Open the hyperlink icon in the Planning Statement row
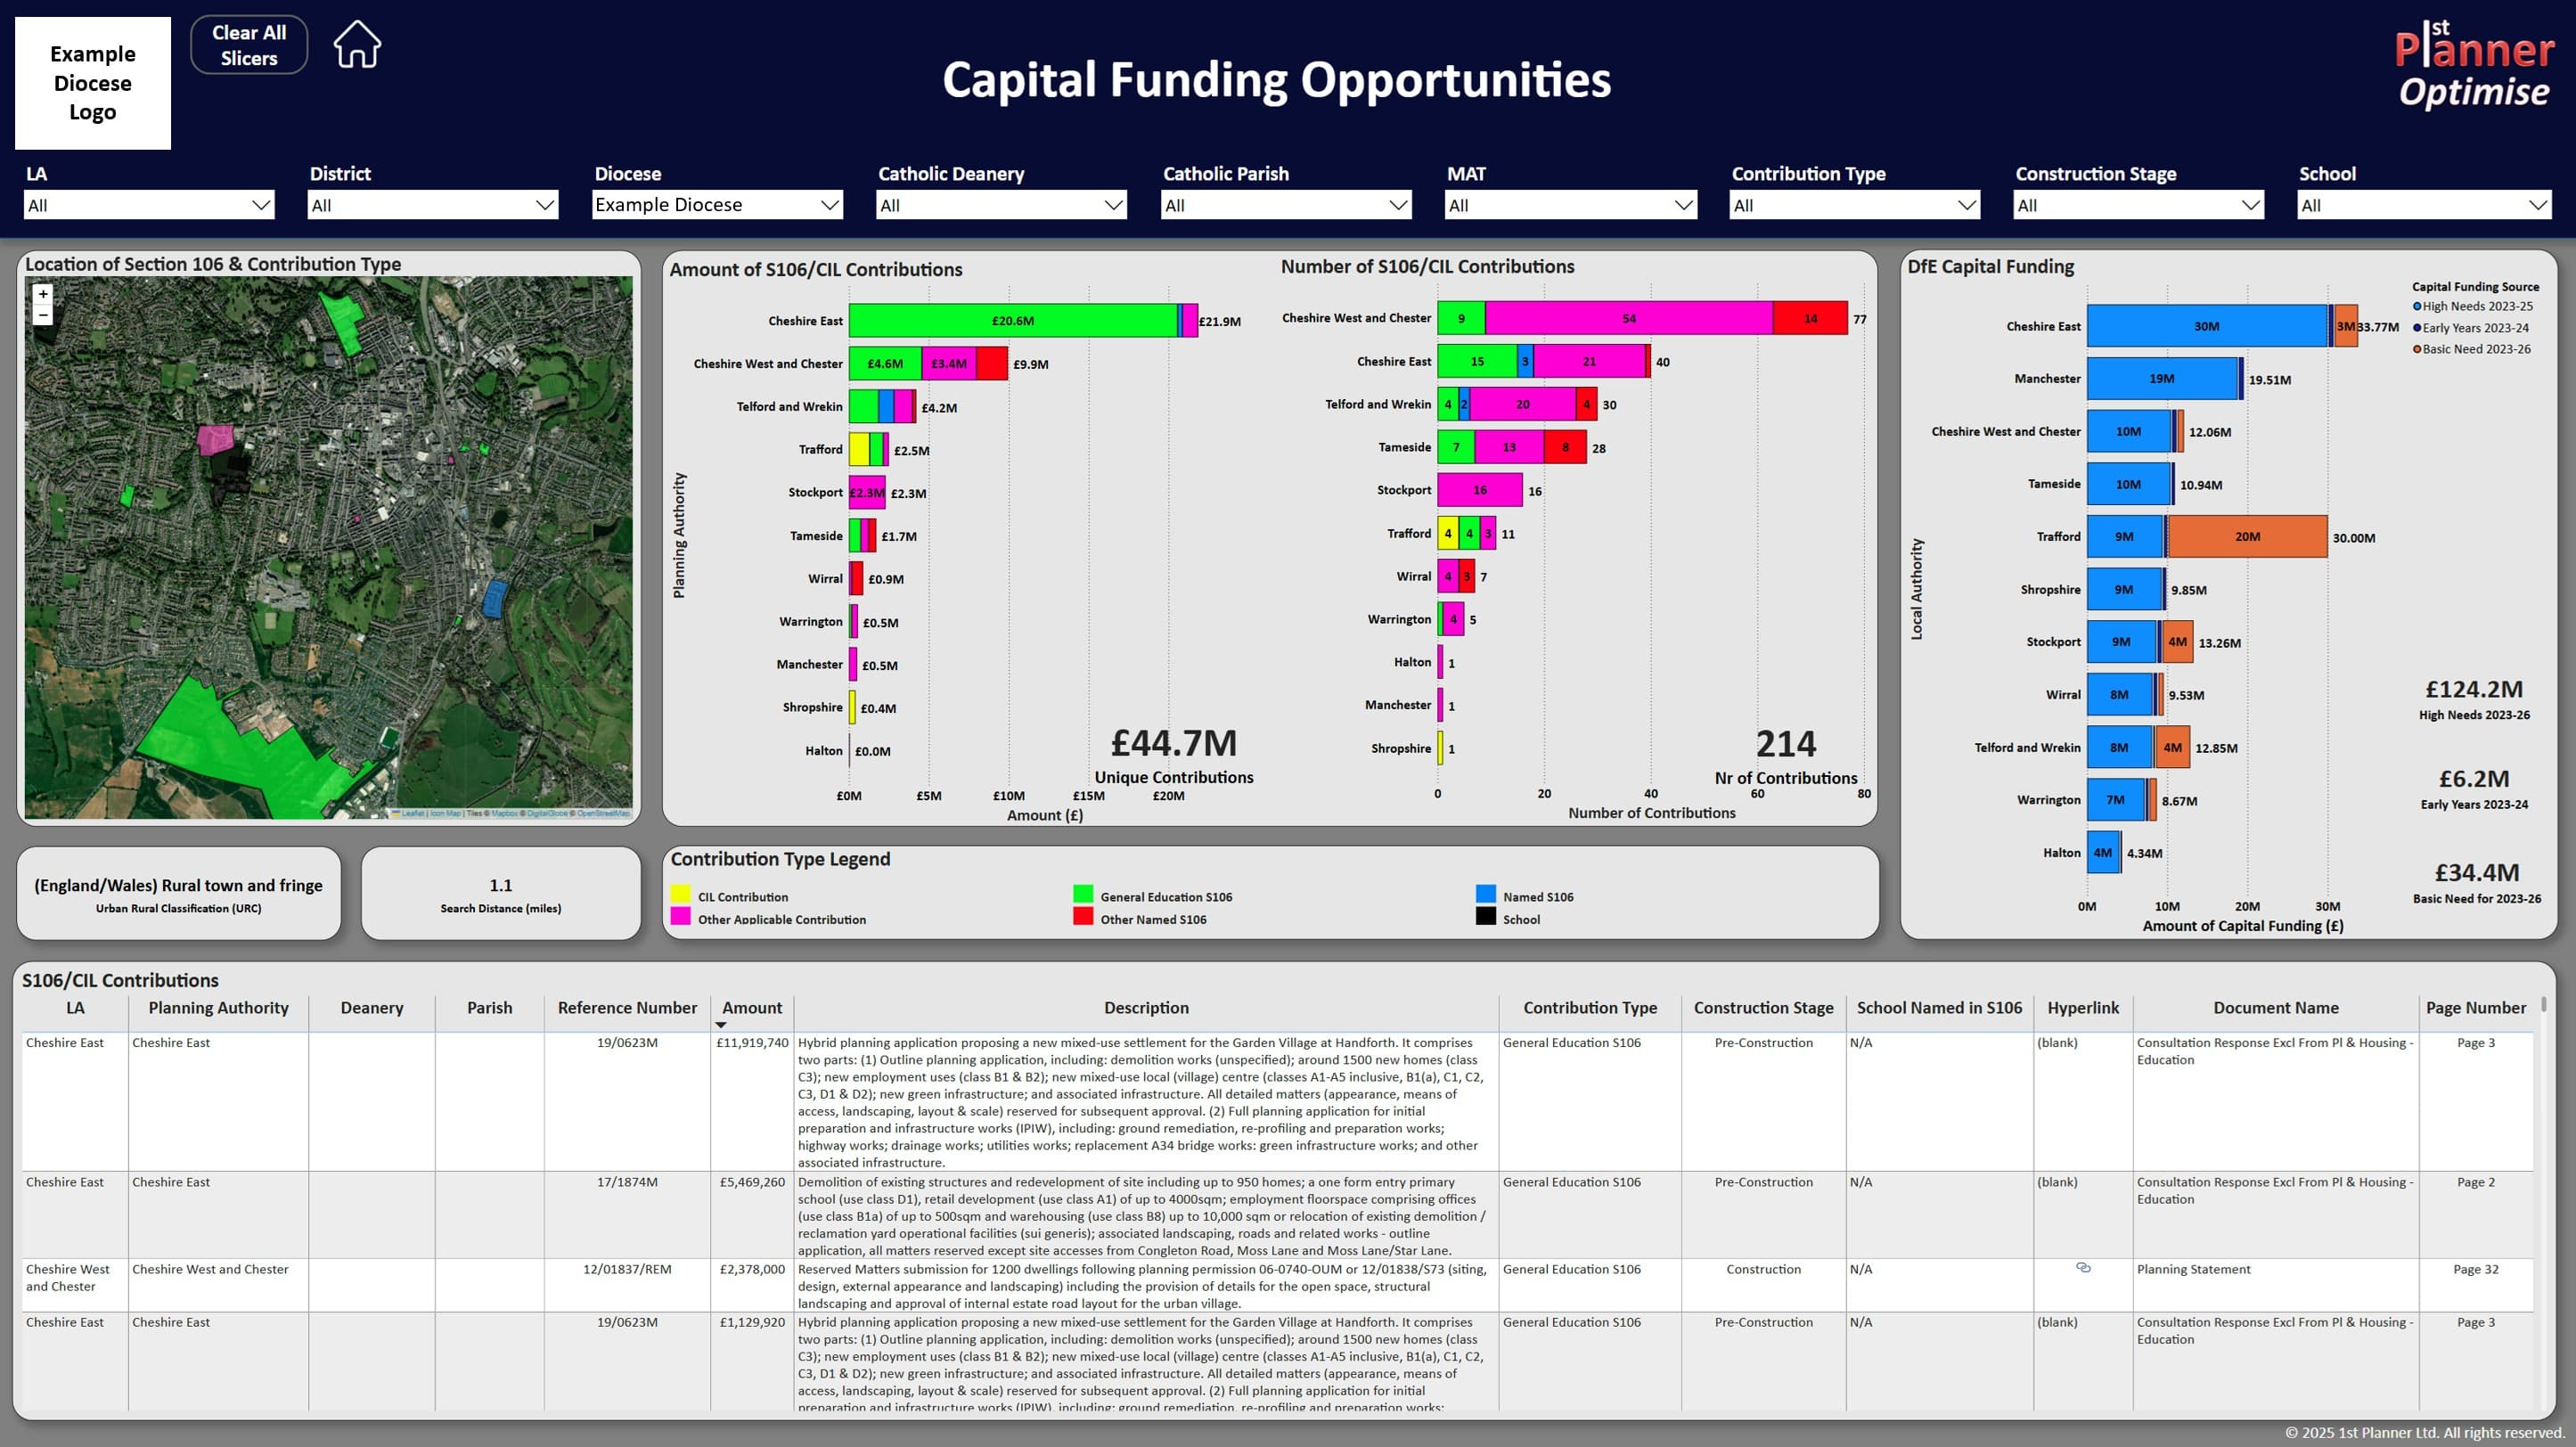This screenshot has width=2576, height=1447. pos(2084,1268)
